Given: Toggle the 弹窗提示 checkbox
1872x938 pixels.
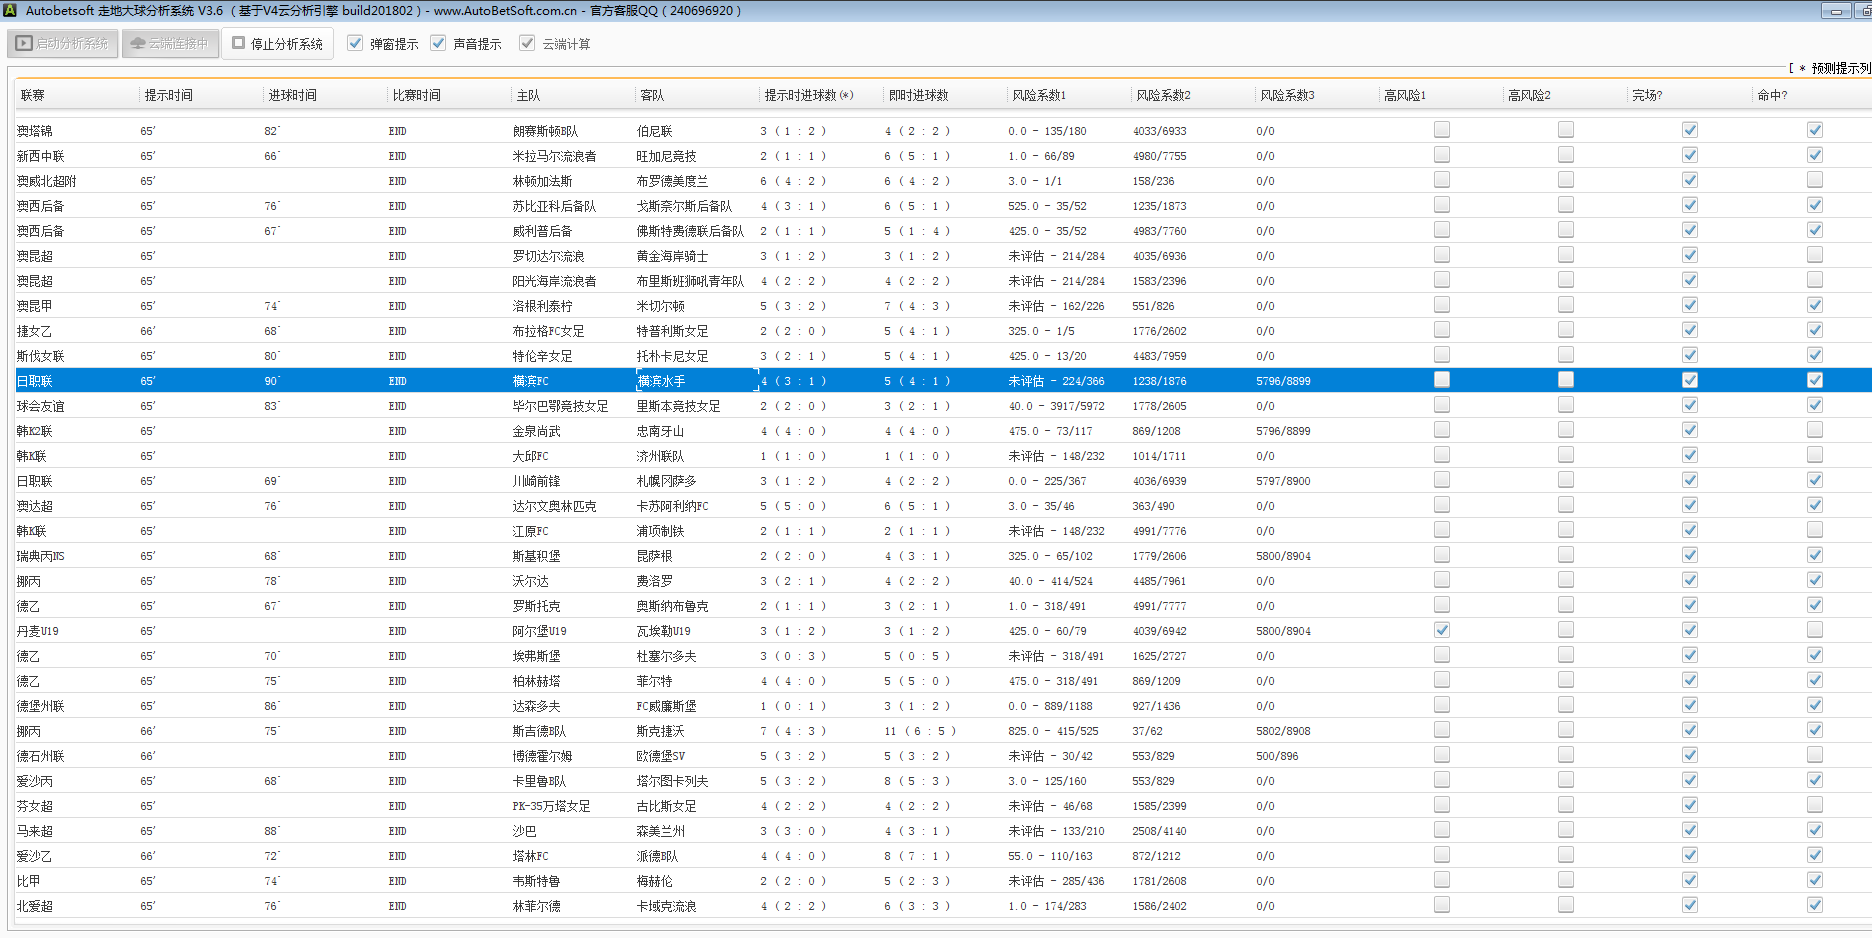Looking at the screenshot, I should 355,44.
